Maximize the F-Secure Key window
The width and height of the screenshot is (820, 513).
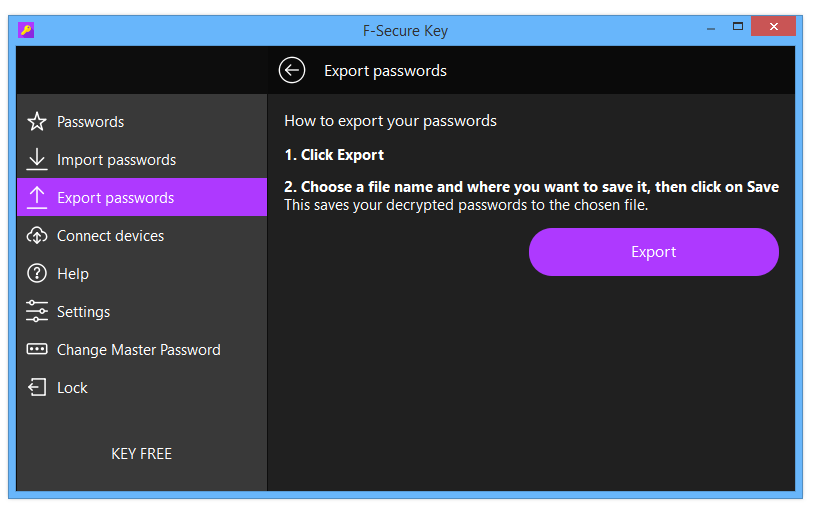coord(738,26)
